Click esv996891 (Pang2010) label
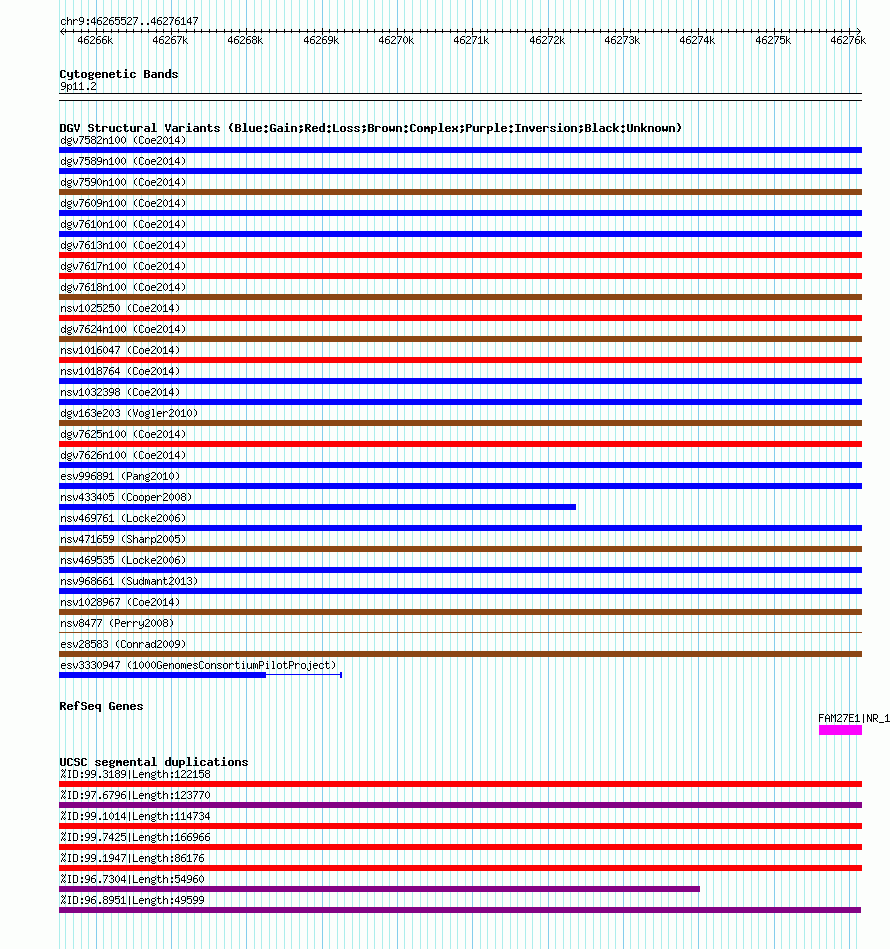The height and width of the screenshot is (949, 890). [120, 476]
